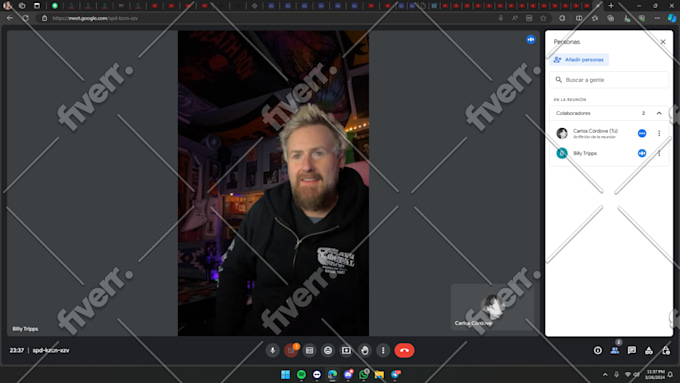Open Spotify from the taskbar

tap(301, 374)
